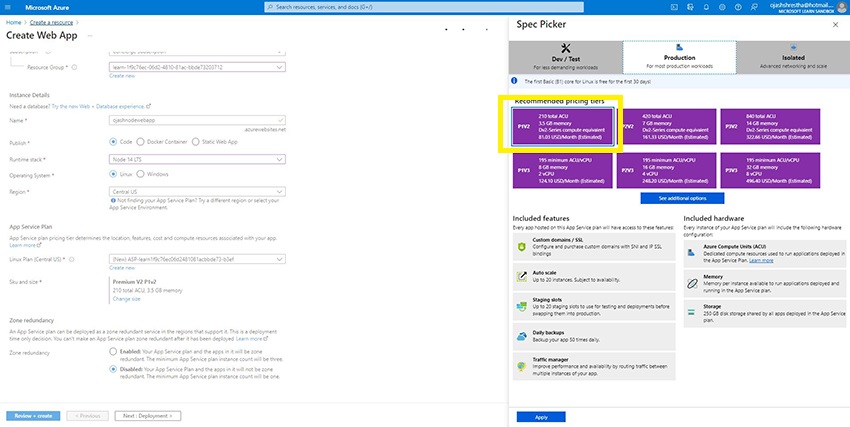Click the Auto scale feature icon
The image size is (850, 427).
tap(521, 276)
